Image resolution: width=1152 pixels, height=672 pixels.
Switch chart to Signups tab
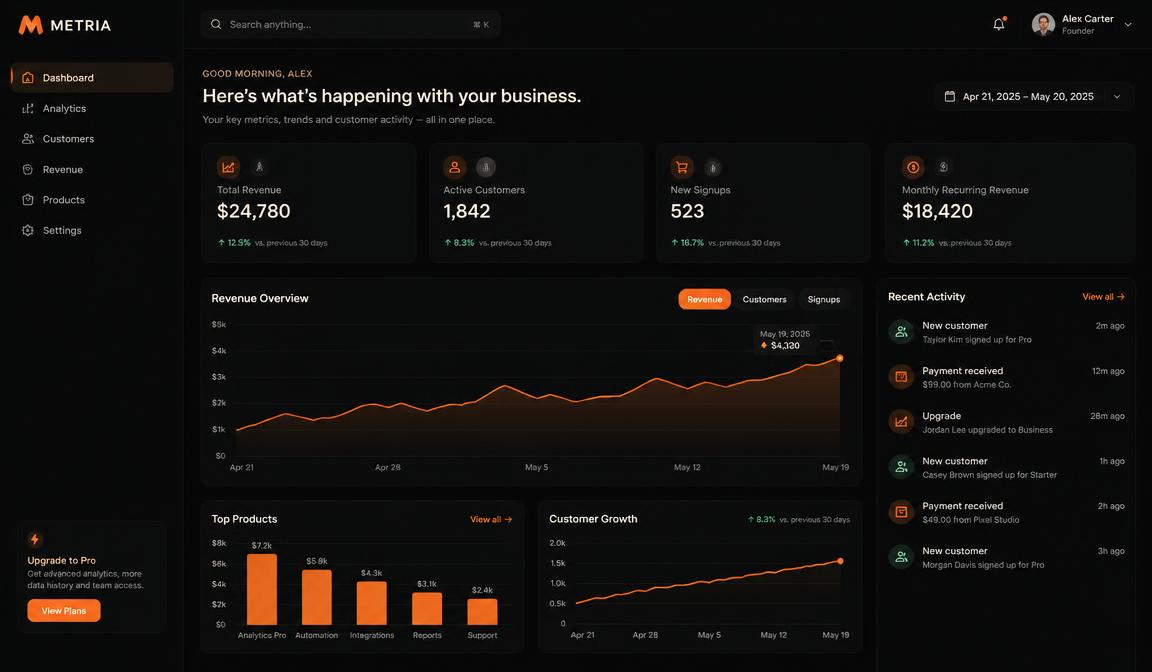coord(824,299)
